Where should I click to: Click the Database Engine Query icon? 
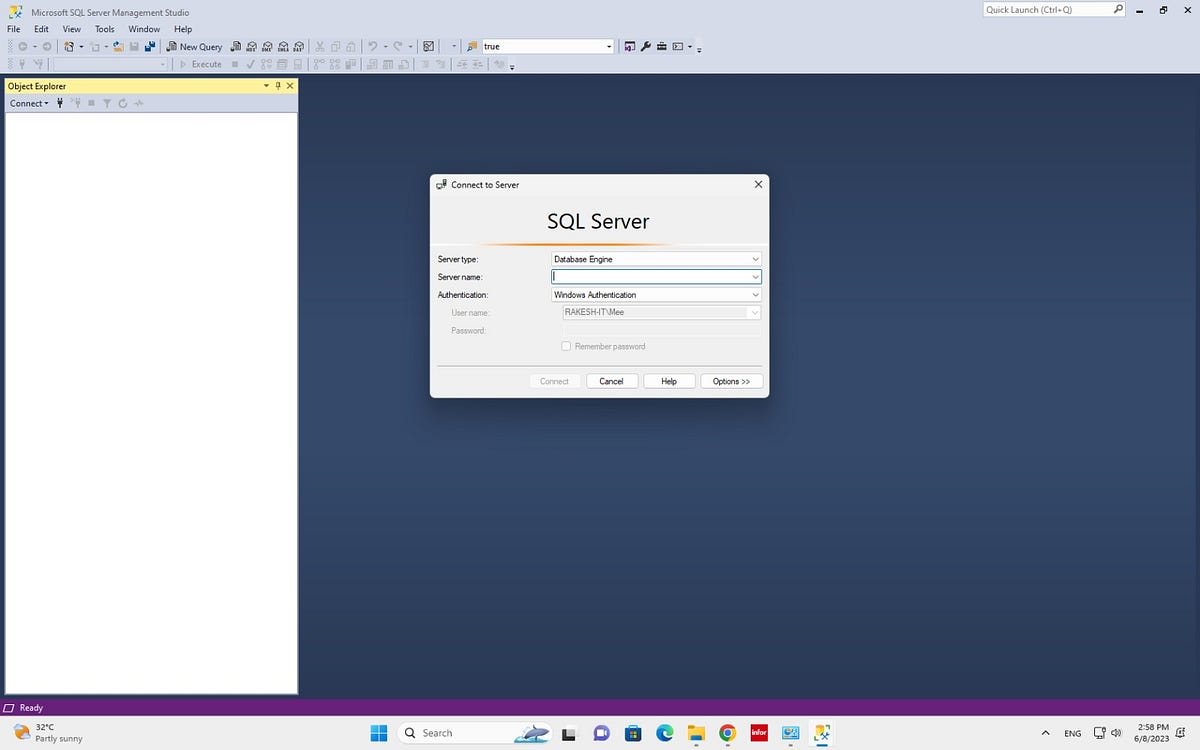[236, 46]
